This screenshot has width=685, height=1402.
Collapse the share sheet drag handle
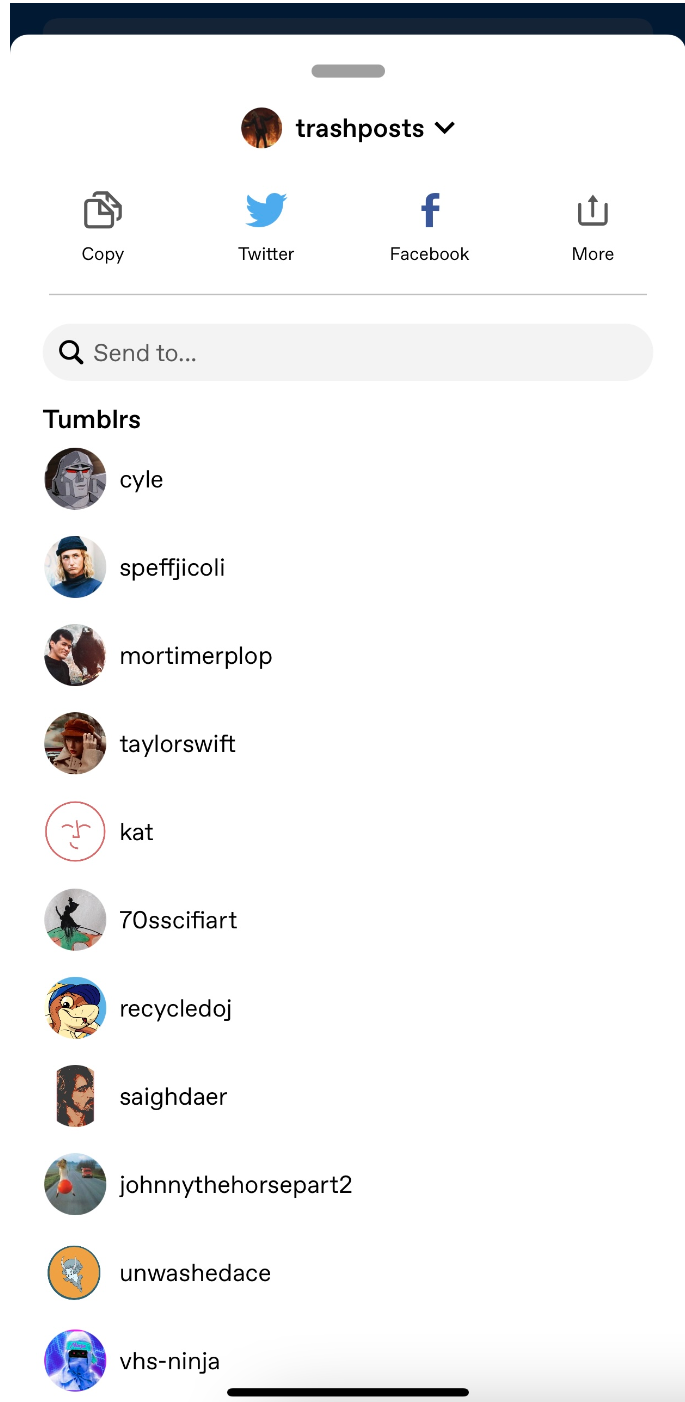(347, 71)
